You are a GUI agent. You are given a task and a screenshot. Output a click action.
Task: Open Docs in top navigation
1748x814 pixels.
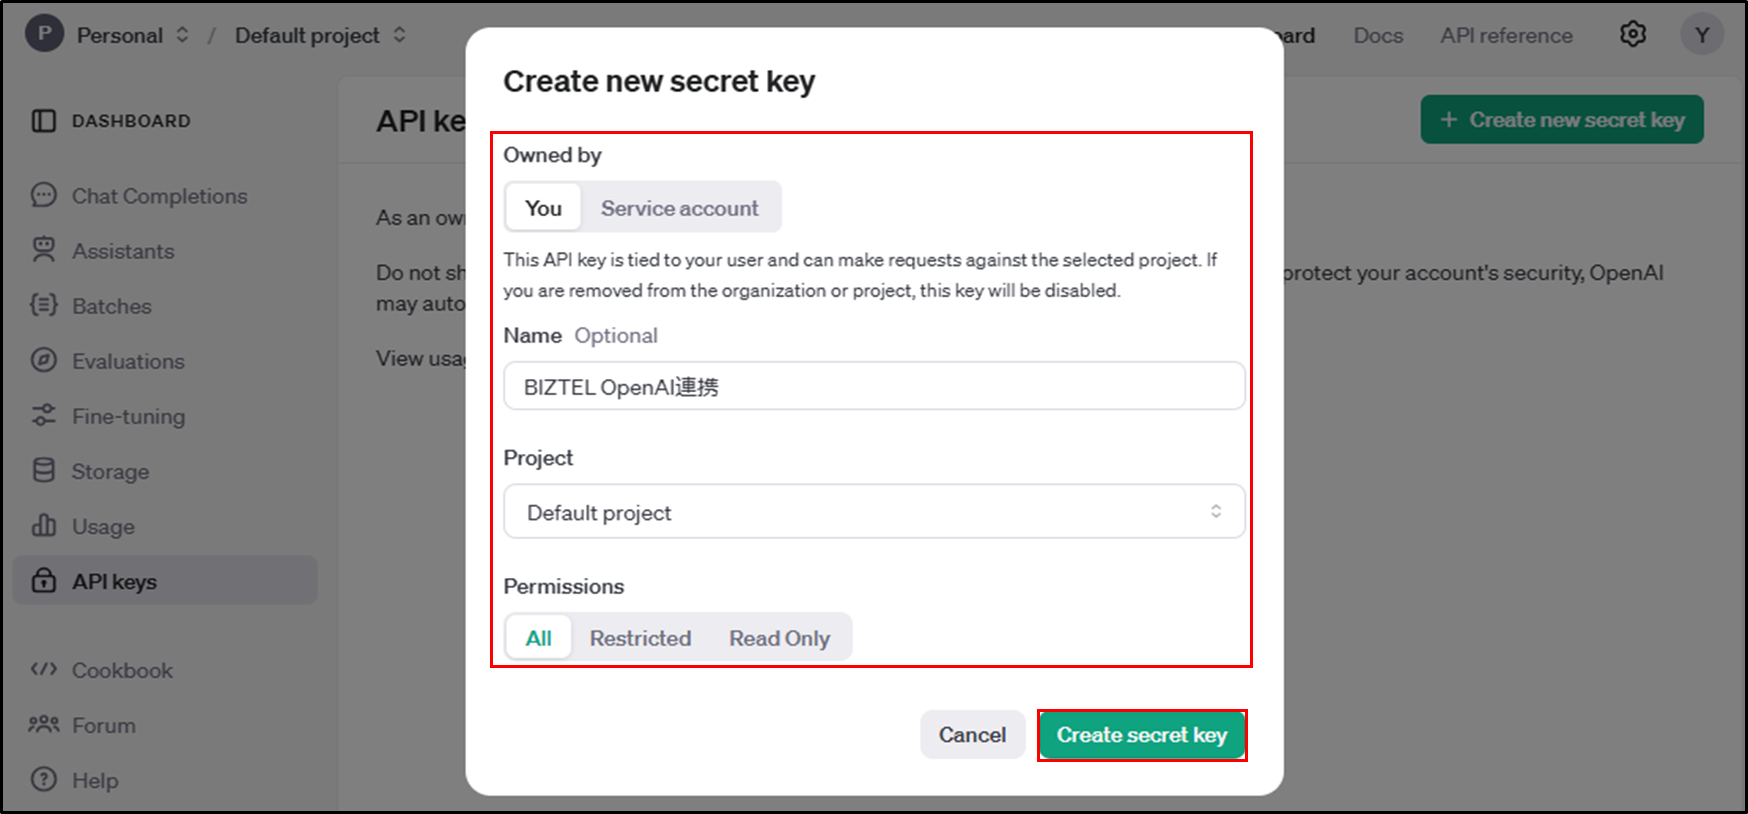pyautogui.click(x=1378, y=35)
